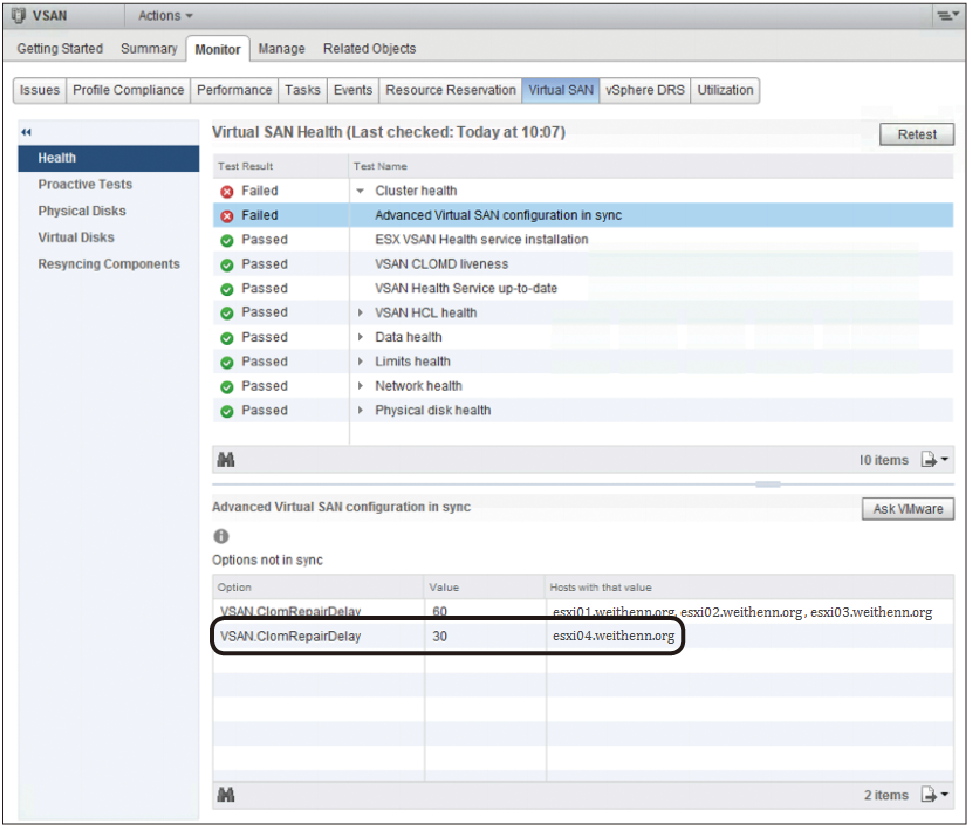Screen dimensions: 971x829
Task: Select Resyncing Components in the sidebar
Action: click(x=109, y=264)
